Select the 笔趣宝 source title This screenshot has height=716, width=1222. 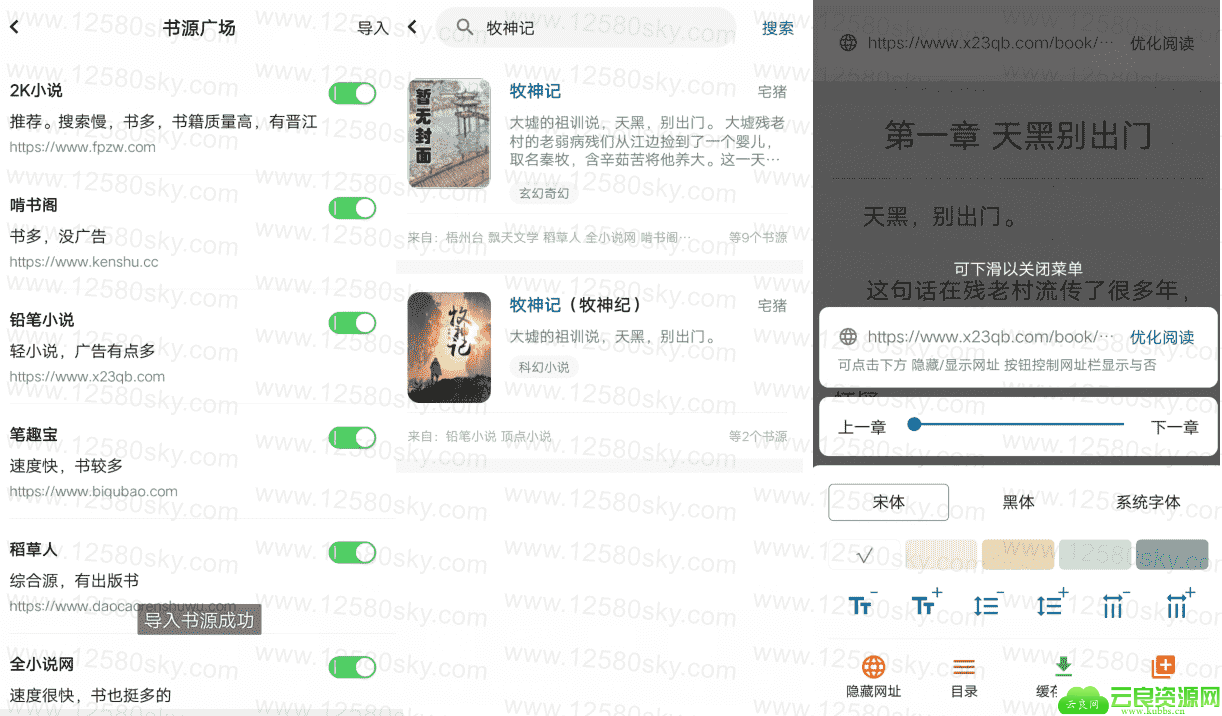[x=34, y=435]
